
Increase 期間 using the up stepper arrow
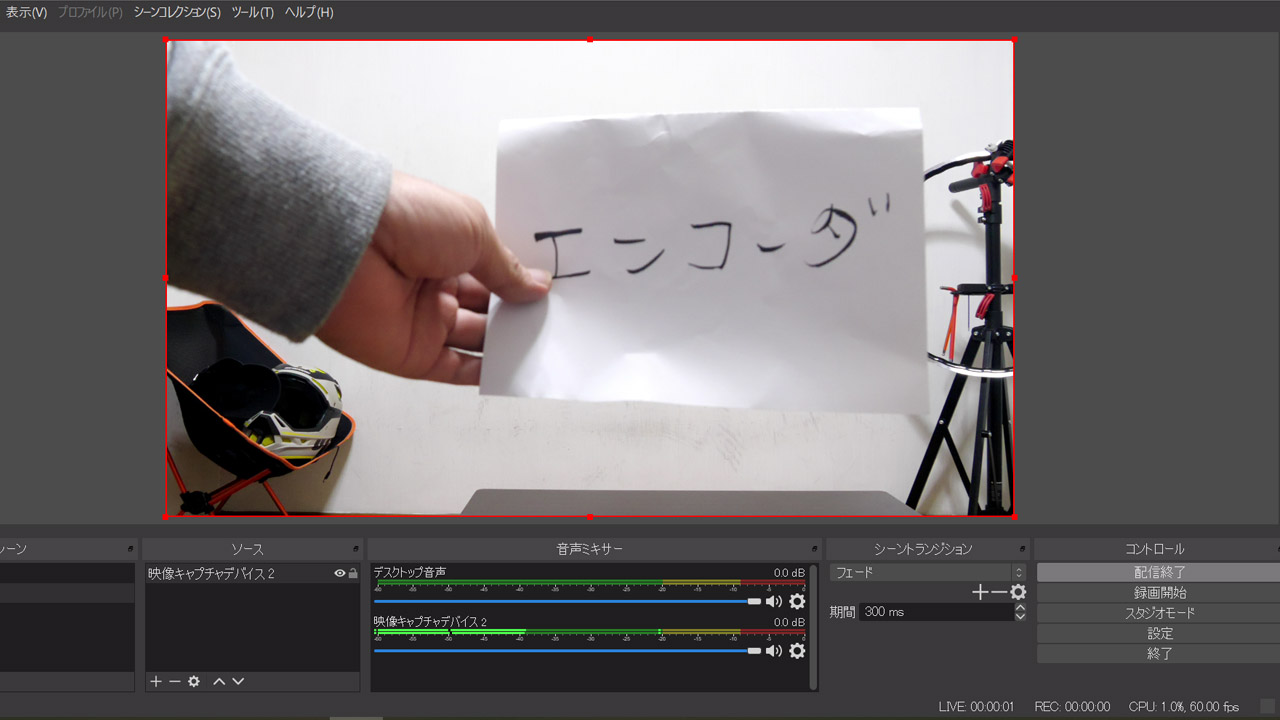point(1019,606)
